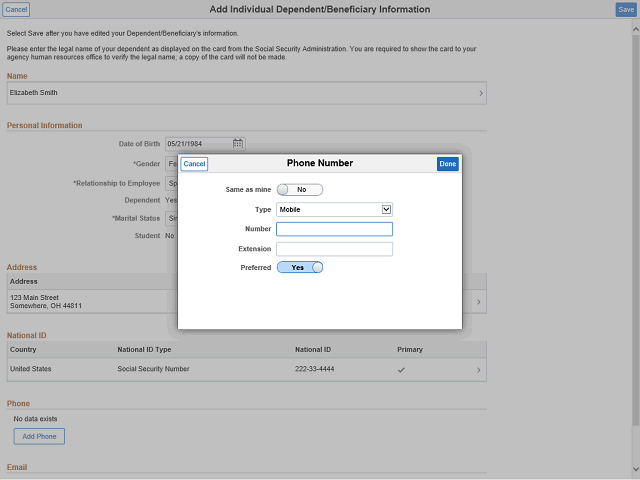The image size is (640, 480).
Task: Click the Extension input field
Action: 334,249
